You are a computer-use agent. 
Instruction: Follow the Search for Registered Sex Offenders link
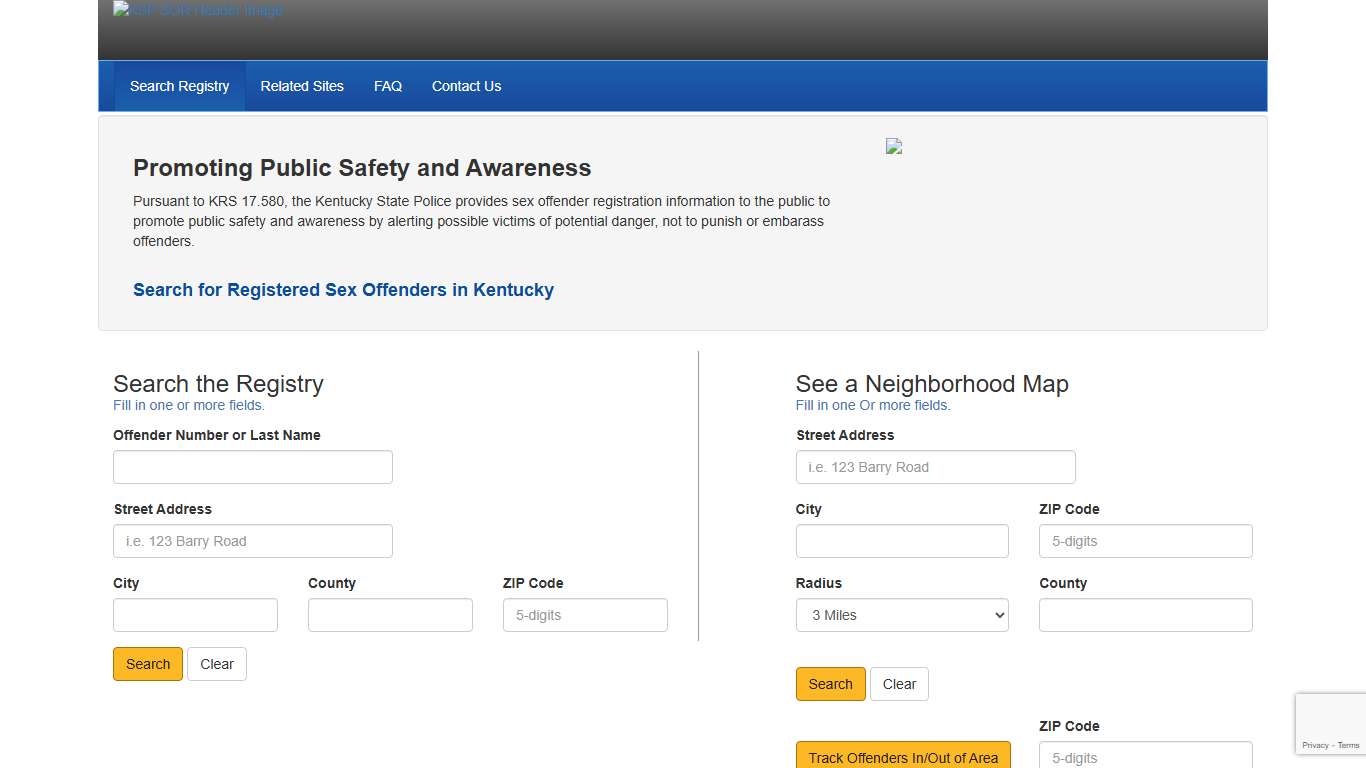click(x=343, y=290)
